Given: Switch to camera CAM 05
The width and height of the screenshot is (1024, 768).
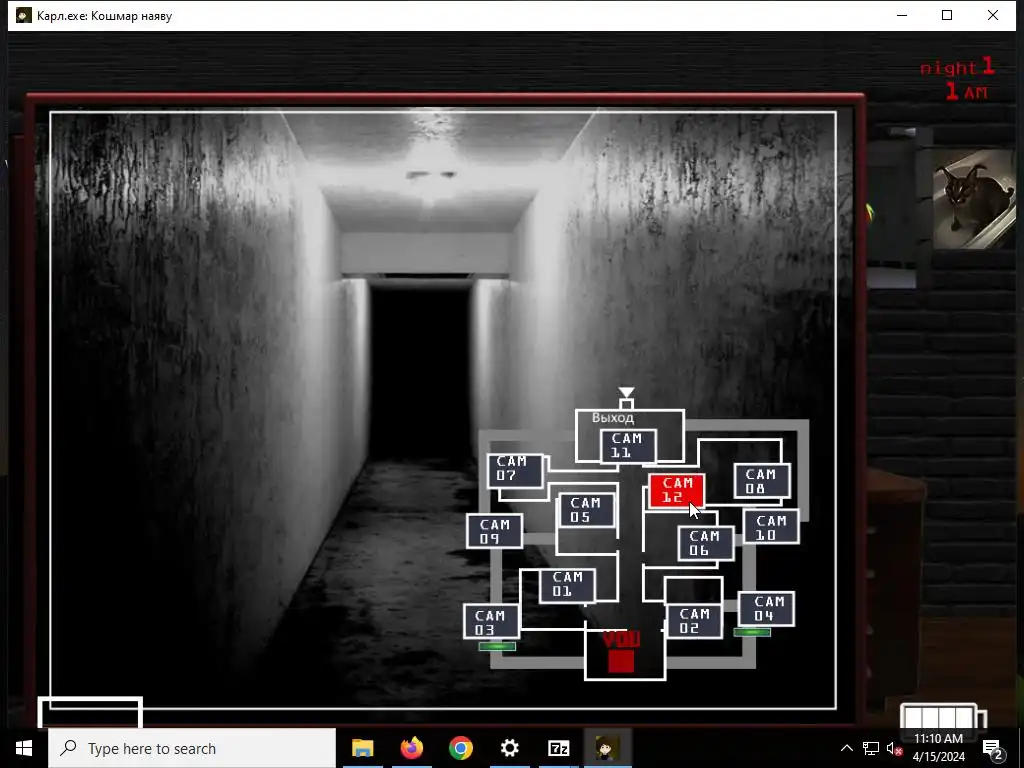Looking at the screenshot, I should coord(586,510).
